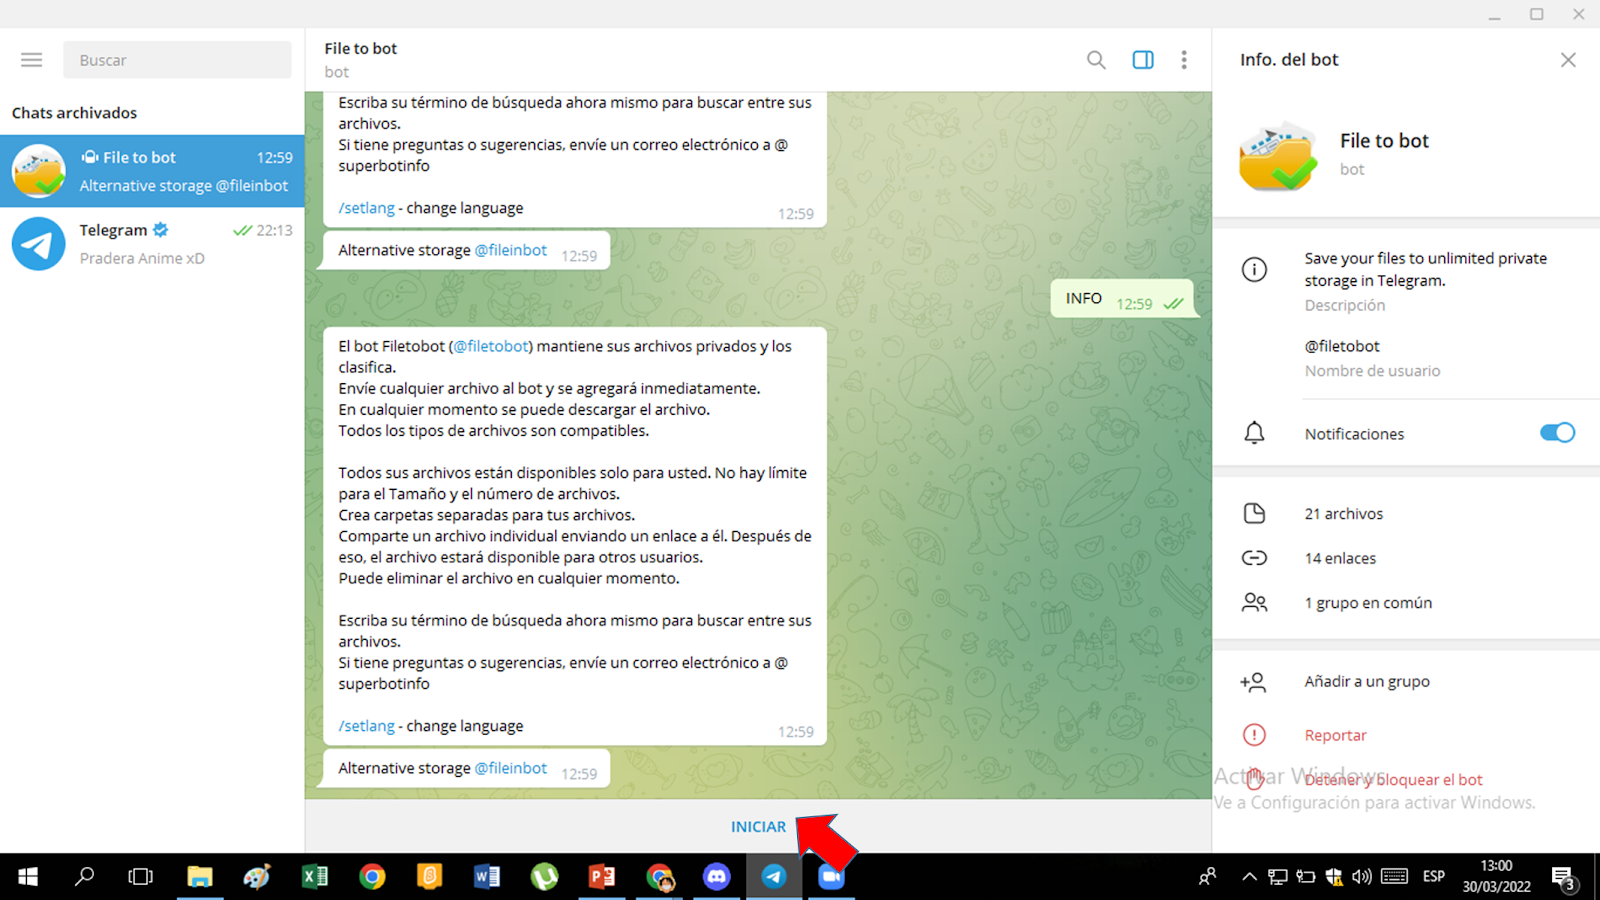Viewport: 1600px width, 900px height.
Task: Click the common groups people icon
Action: [1254, 603]
